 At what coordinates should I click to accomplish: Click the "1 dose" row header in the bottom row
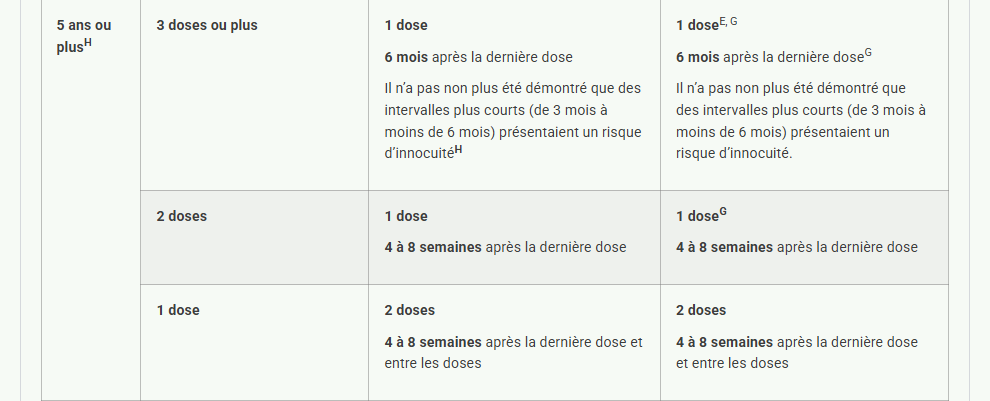click(178, 310)
